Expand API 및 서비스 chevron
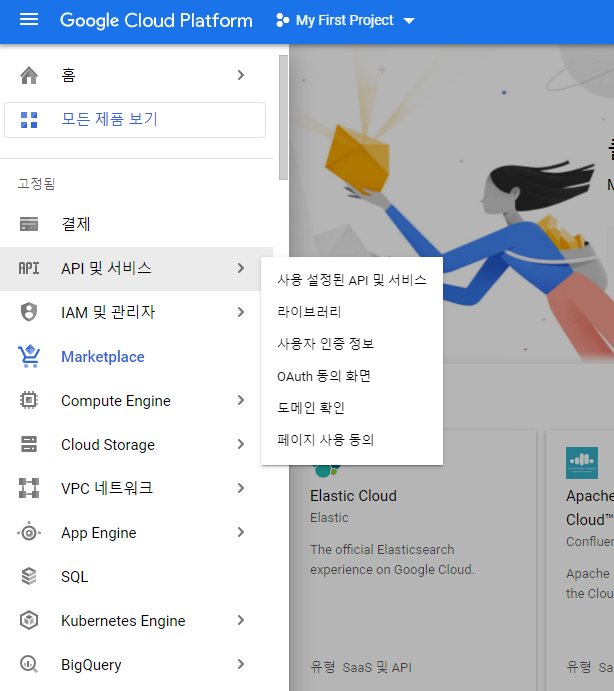 [241, 268]
